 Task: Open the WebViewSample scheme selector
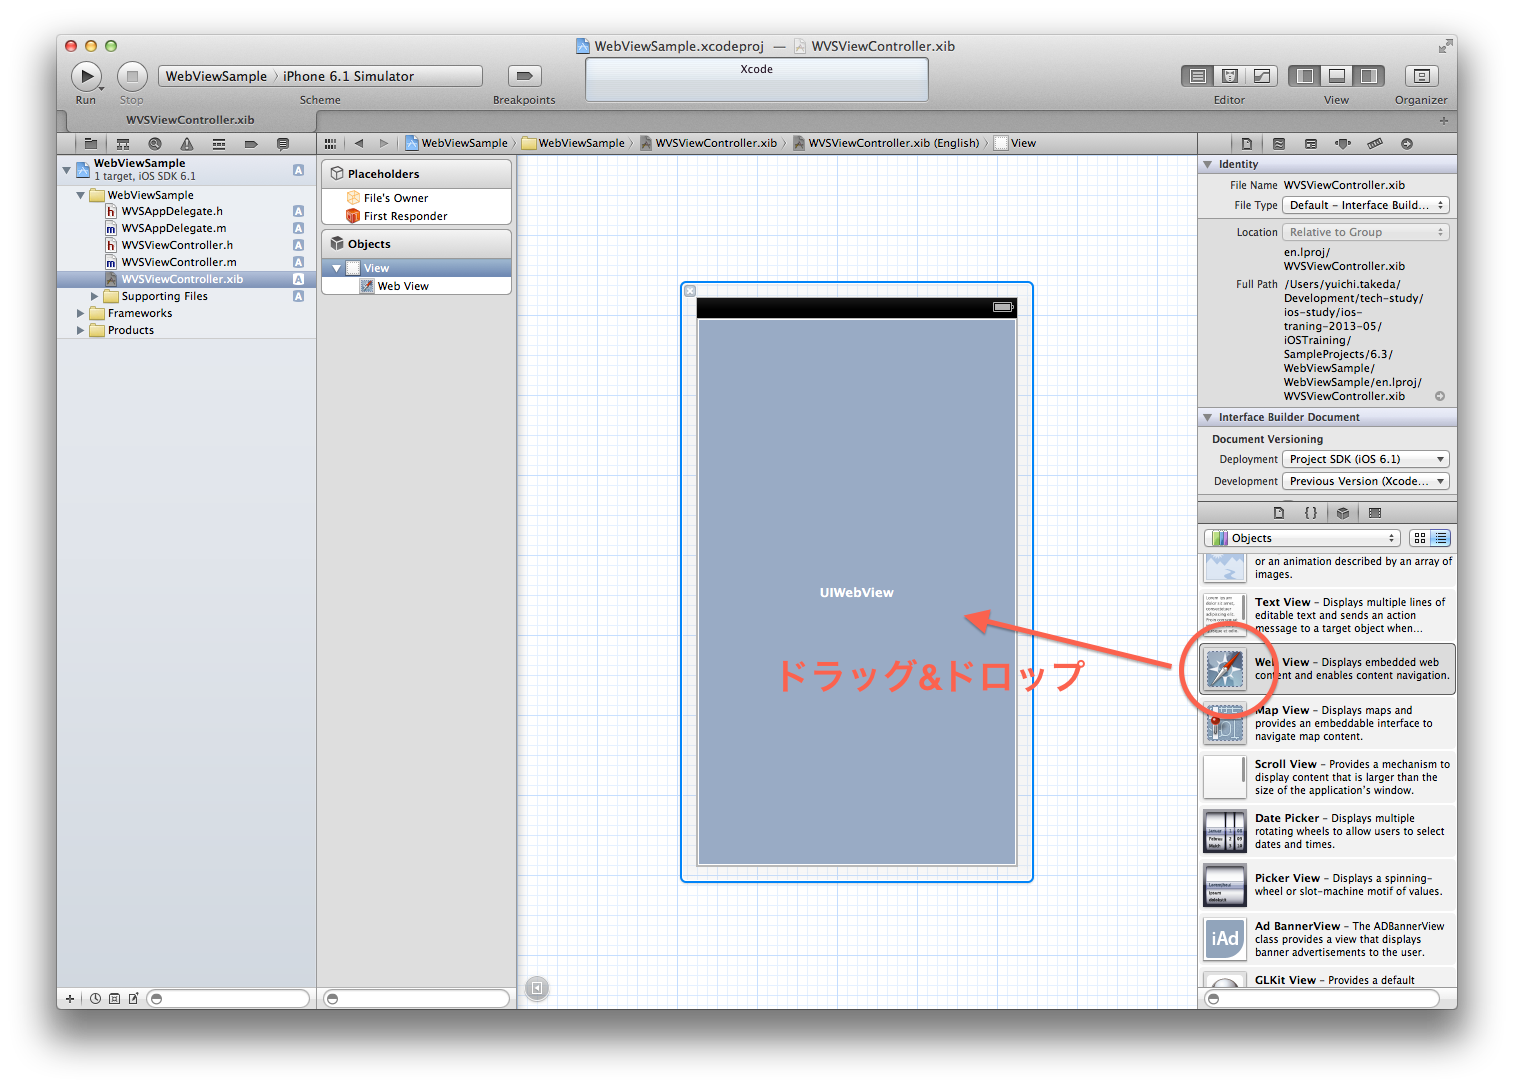[x=216, y=76]
